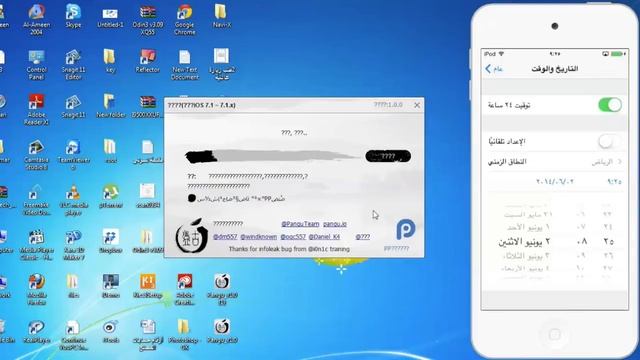This screenshot has width=640, height=360.
Task: Open the Navi-X folder
Action: (222, 16)
